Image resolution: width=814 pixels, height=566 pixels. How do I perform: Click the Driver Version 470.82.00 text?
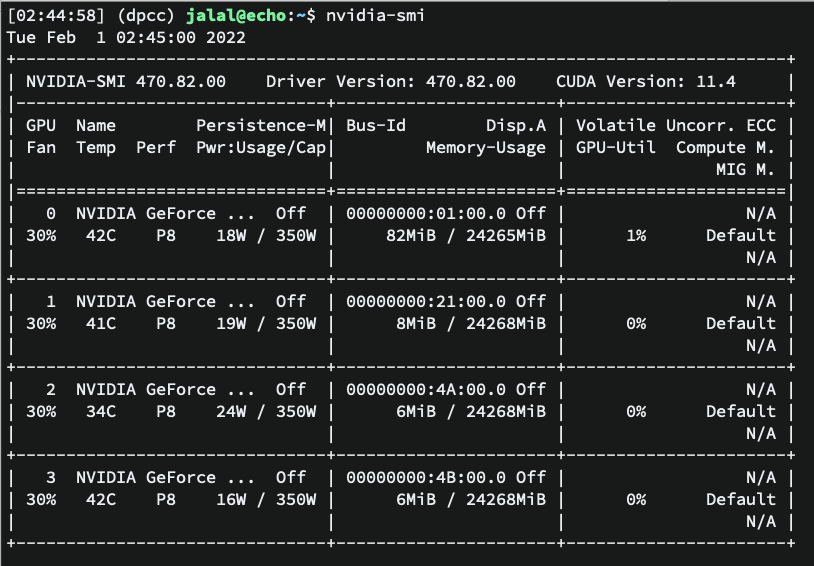point(391,81)
